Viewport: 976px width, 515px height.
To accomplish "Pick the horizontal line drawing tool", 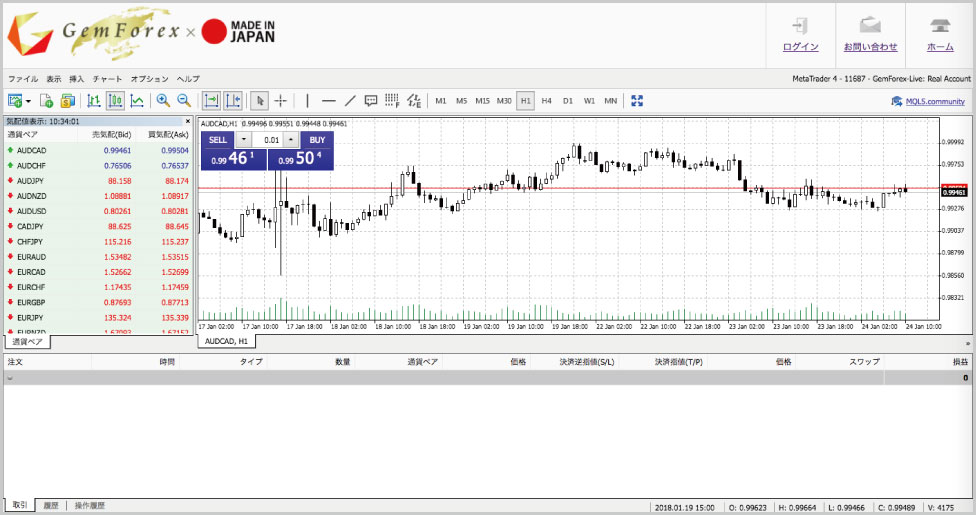I will (329, 100).
